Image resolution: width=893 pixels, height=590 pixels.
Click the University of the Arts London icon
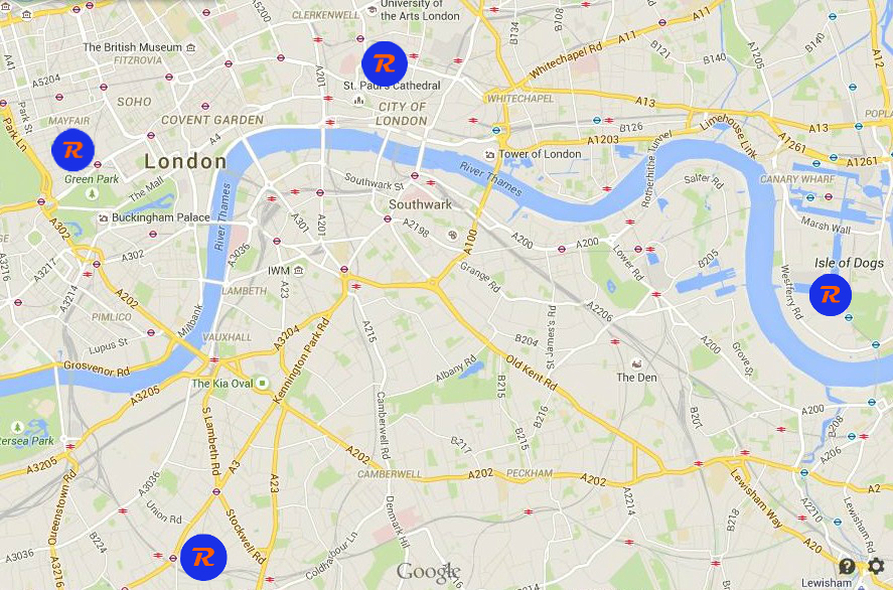(x=372, y=10)
